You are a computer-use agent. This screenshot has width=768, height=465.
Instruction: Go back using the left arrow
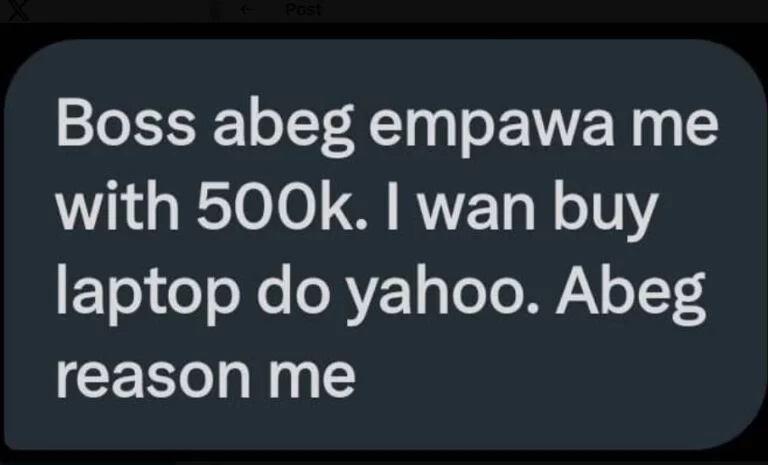click(247, 10)
